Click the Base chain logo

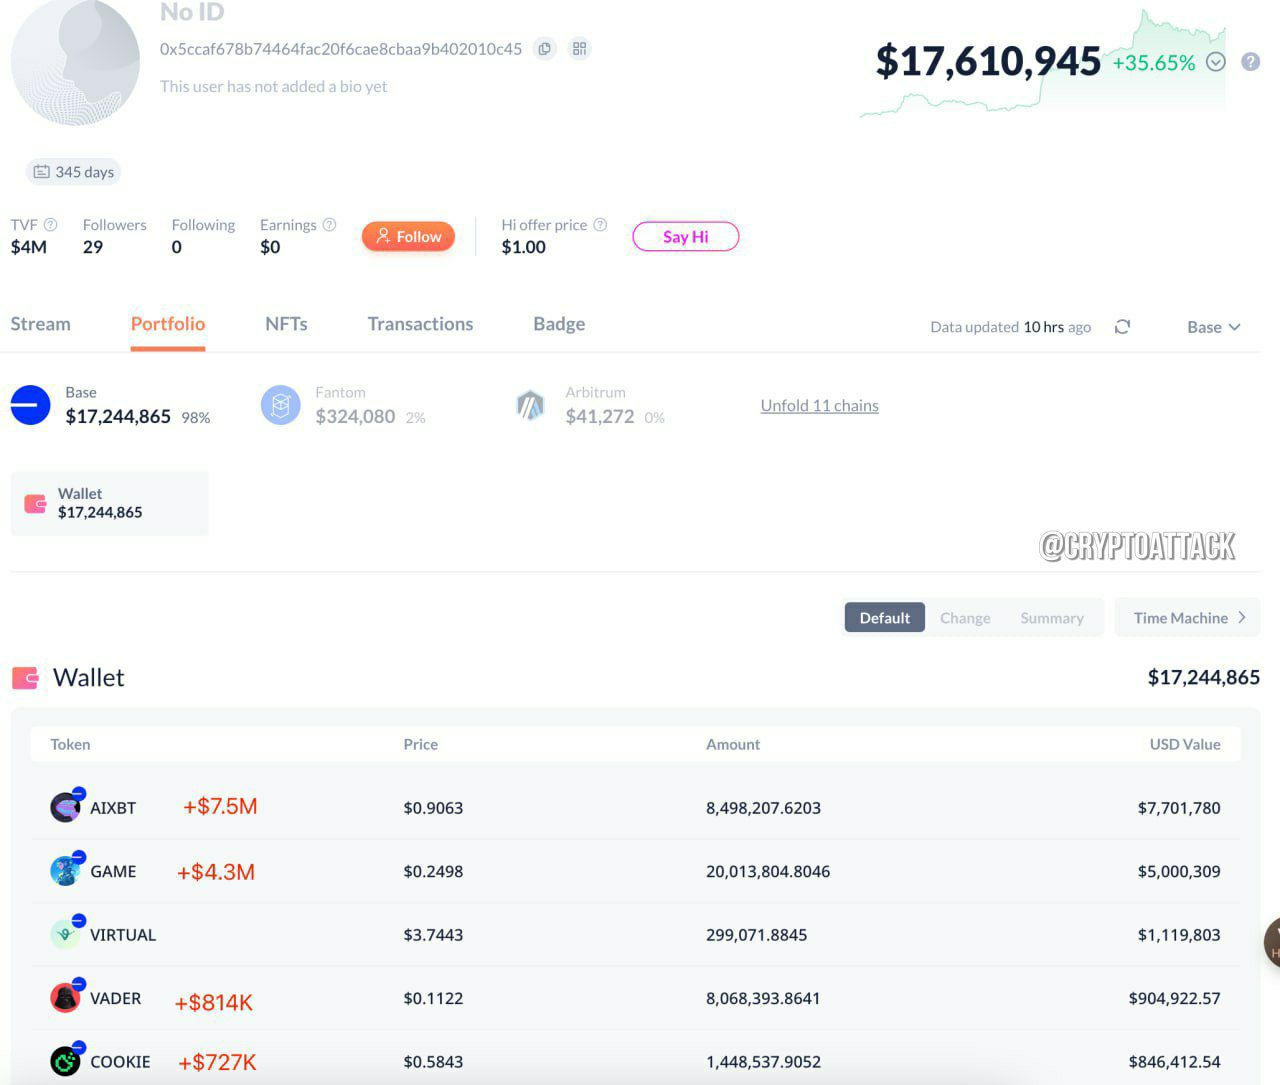30,405
